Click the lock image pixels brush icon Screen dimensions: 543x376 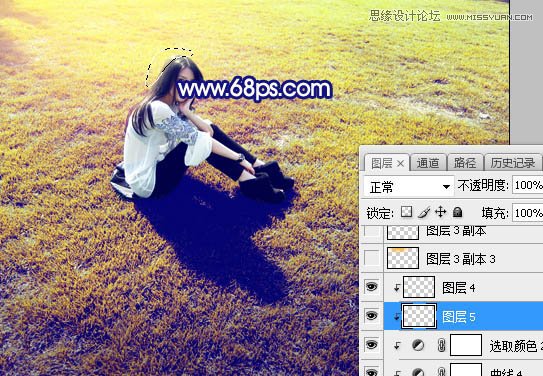click(424, 212)
